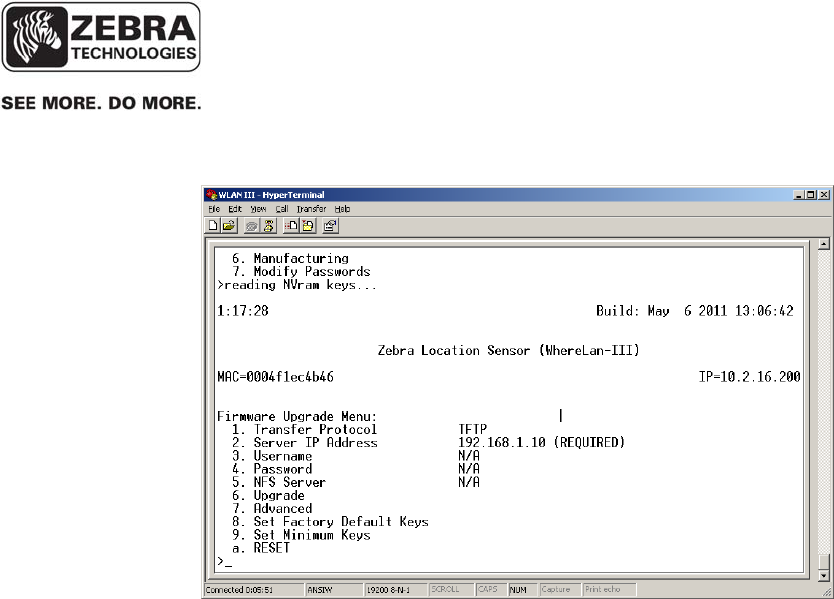Click the scroll down arrow in terminal

point(824,575)
